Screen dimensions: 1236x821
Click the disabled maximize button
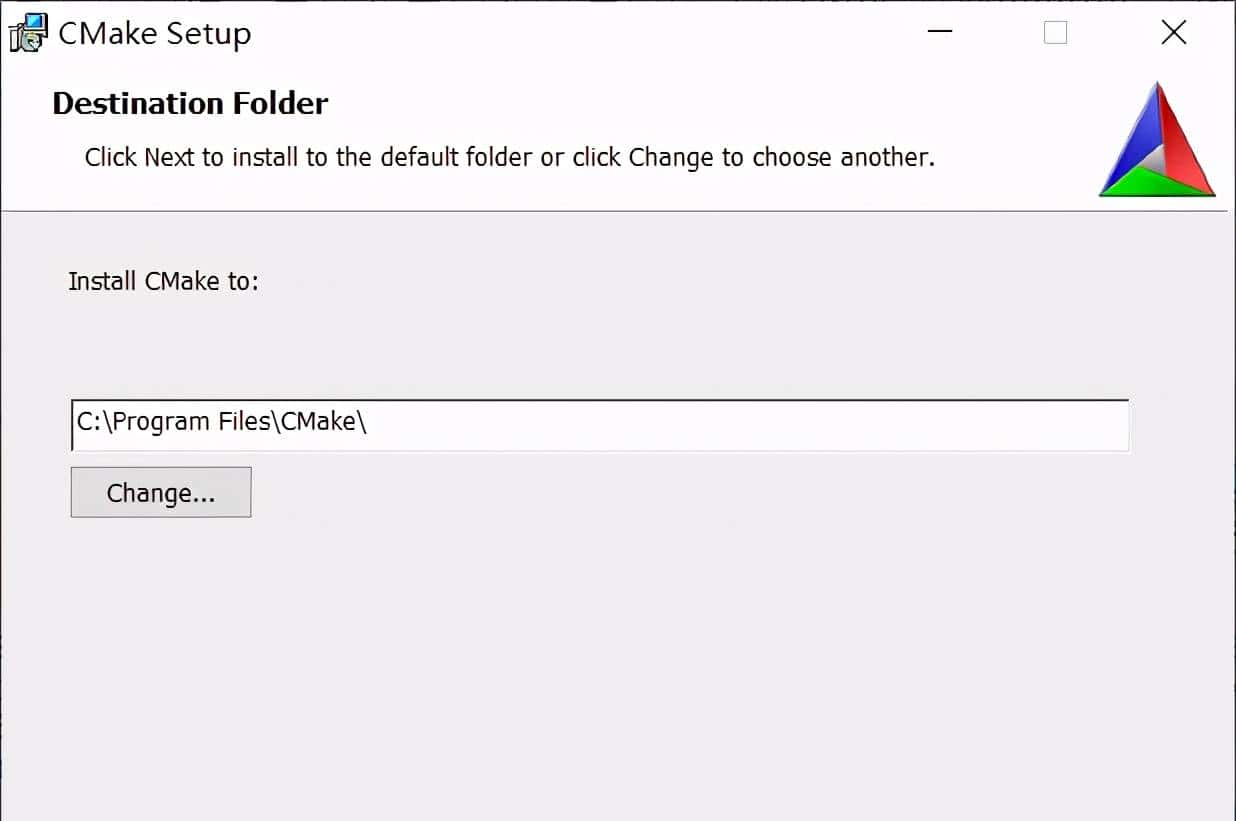[1055, 33]
